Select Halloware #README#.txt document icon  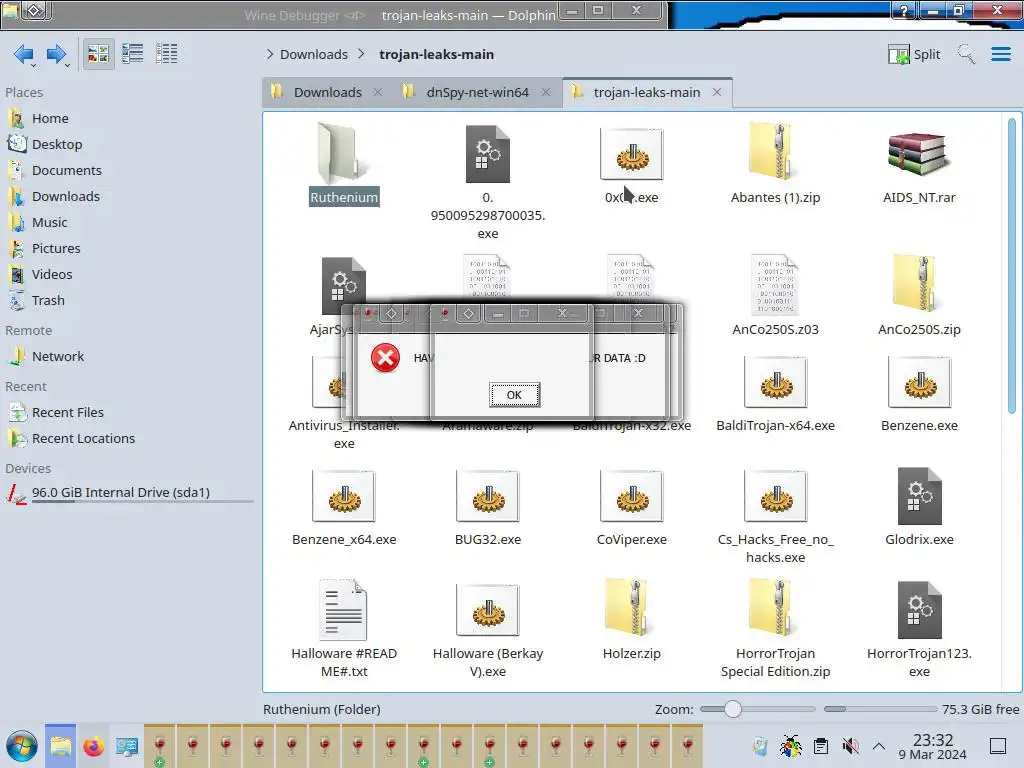click(x=344, y=610)
